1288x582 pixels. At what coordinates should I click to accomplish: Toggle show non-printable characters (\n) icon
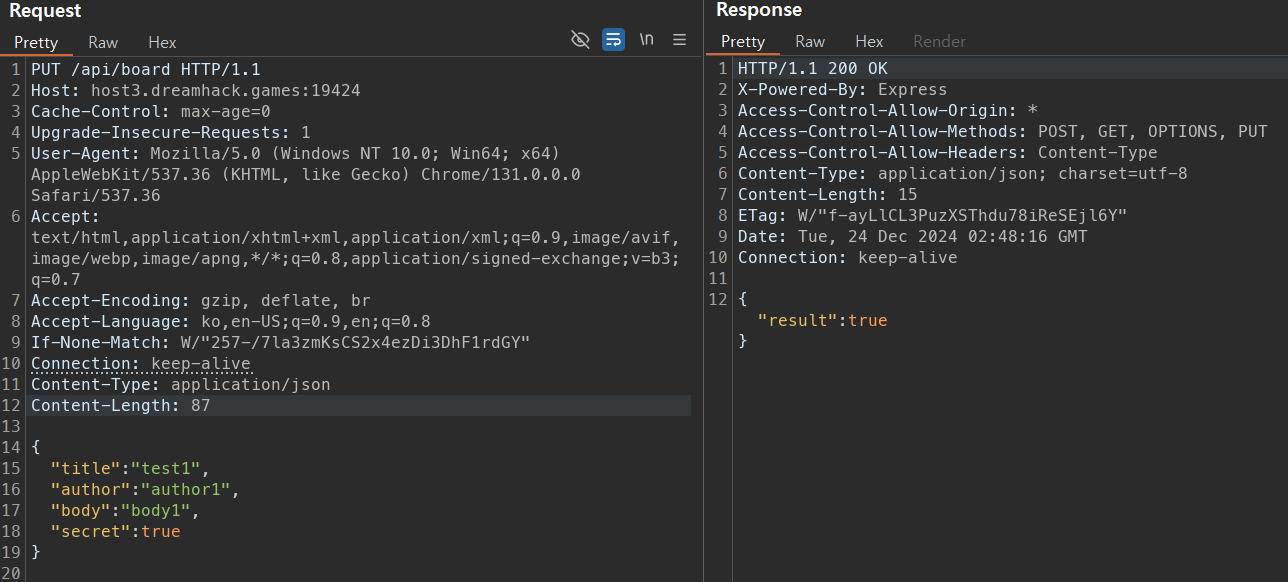pos(647,40)
